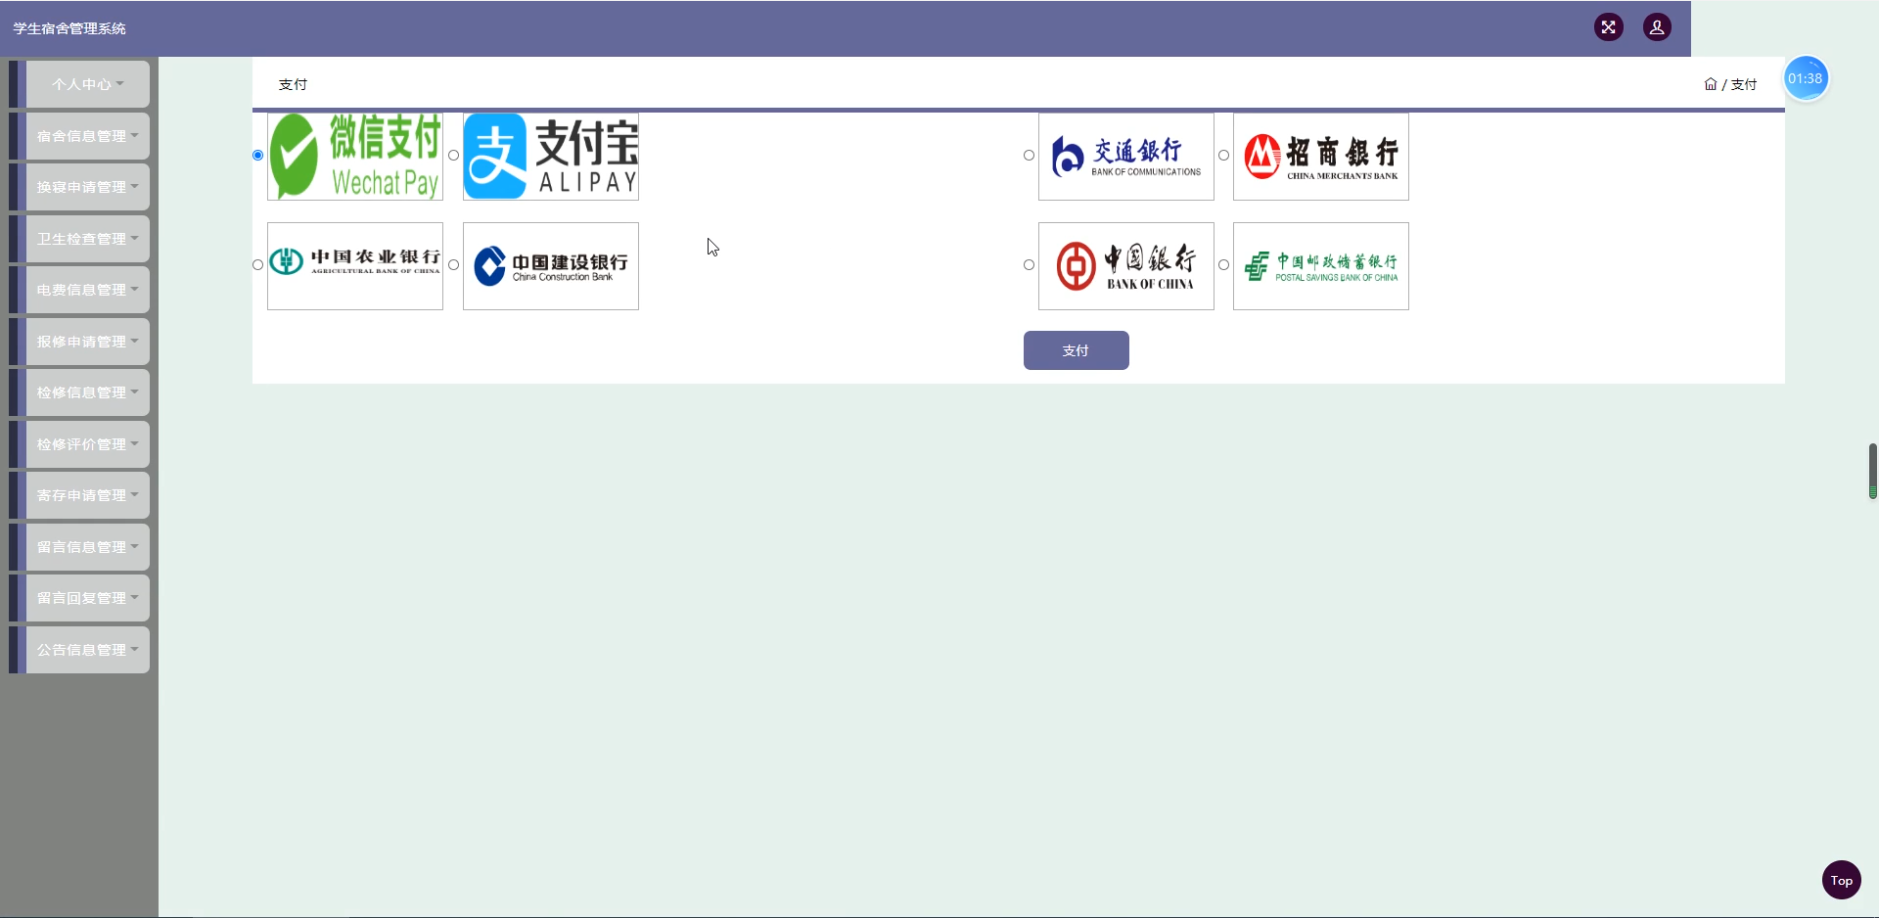This screenshot has height=918, width=1879.
Task: Expand the 检修信息管理 sidebar menu
Action: tap(88, 393)
